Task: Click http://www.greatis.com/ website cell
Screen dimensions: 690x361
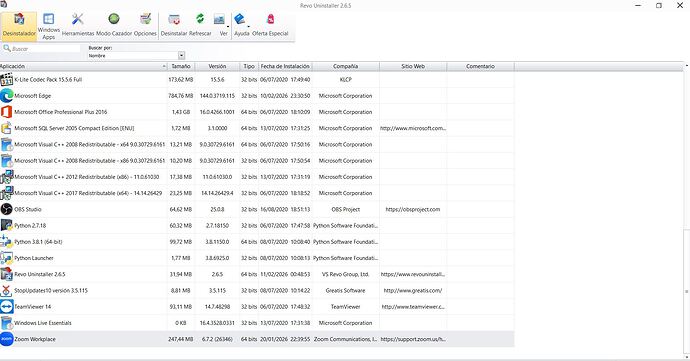Action: [x=413, y=291]
